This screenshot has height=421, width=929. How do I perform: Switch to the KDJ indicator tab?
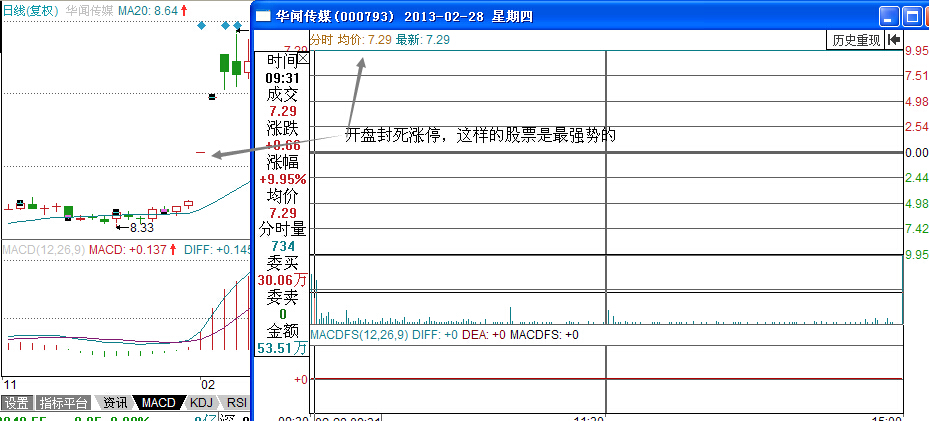(x=201, y=403)
